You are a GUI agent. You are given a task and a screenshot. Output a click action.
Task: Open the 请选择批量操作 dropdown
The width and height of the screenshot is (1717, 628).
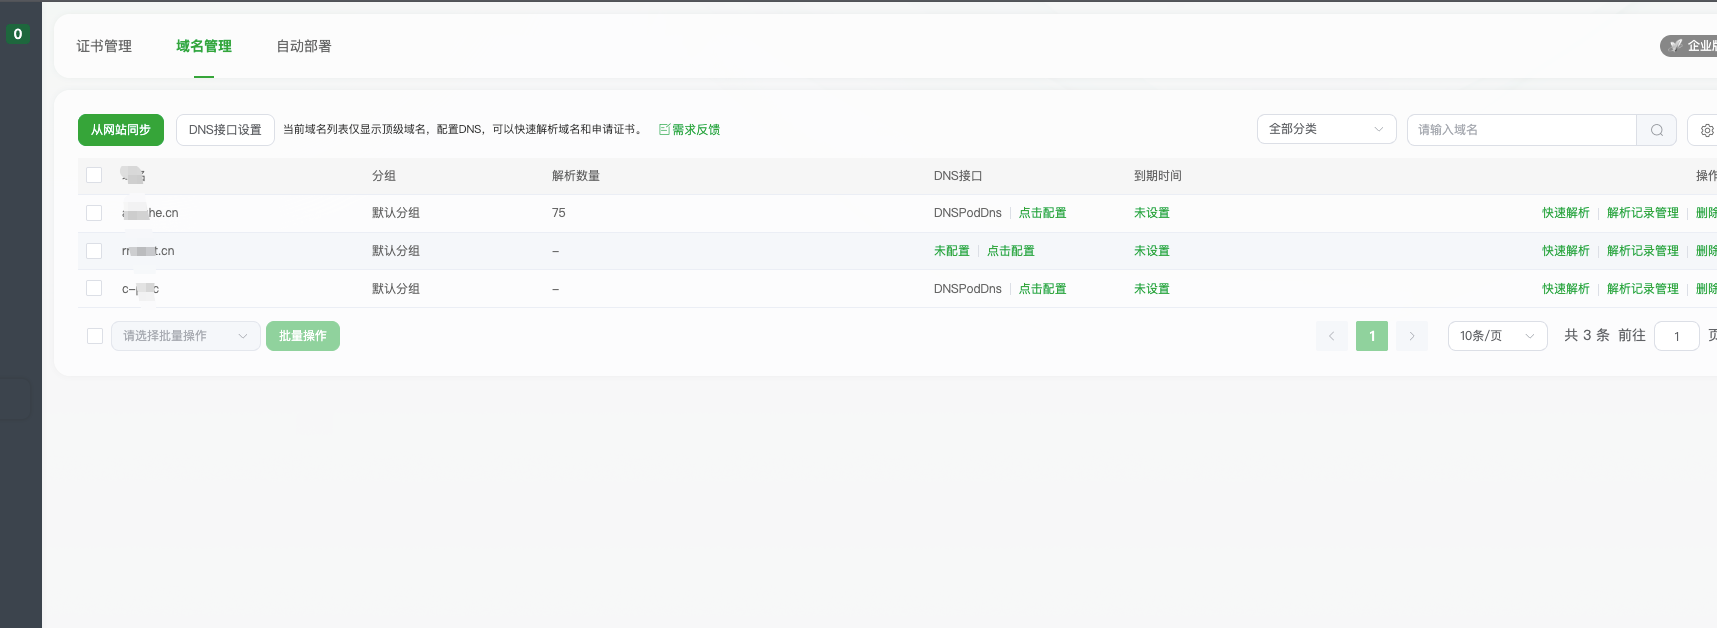coord(186,336)
